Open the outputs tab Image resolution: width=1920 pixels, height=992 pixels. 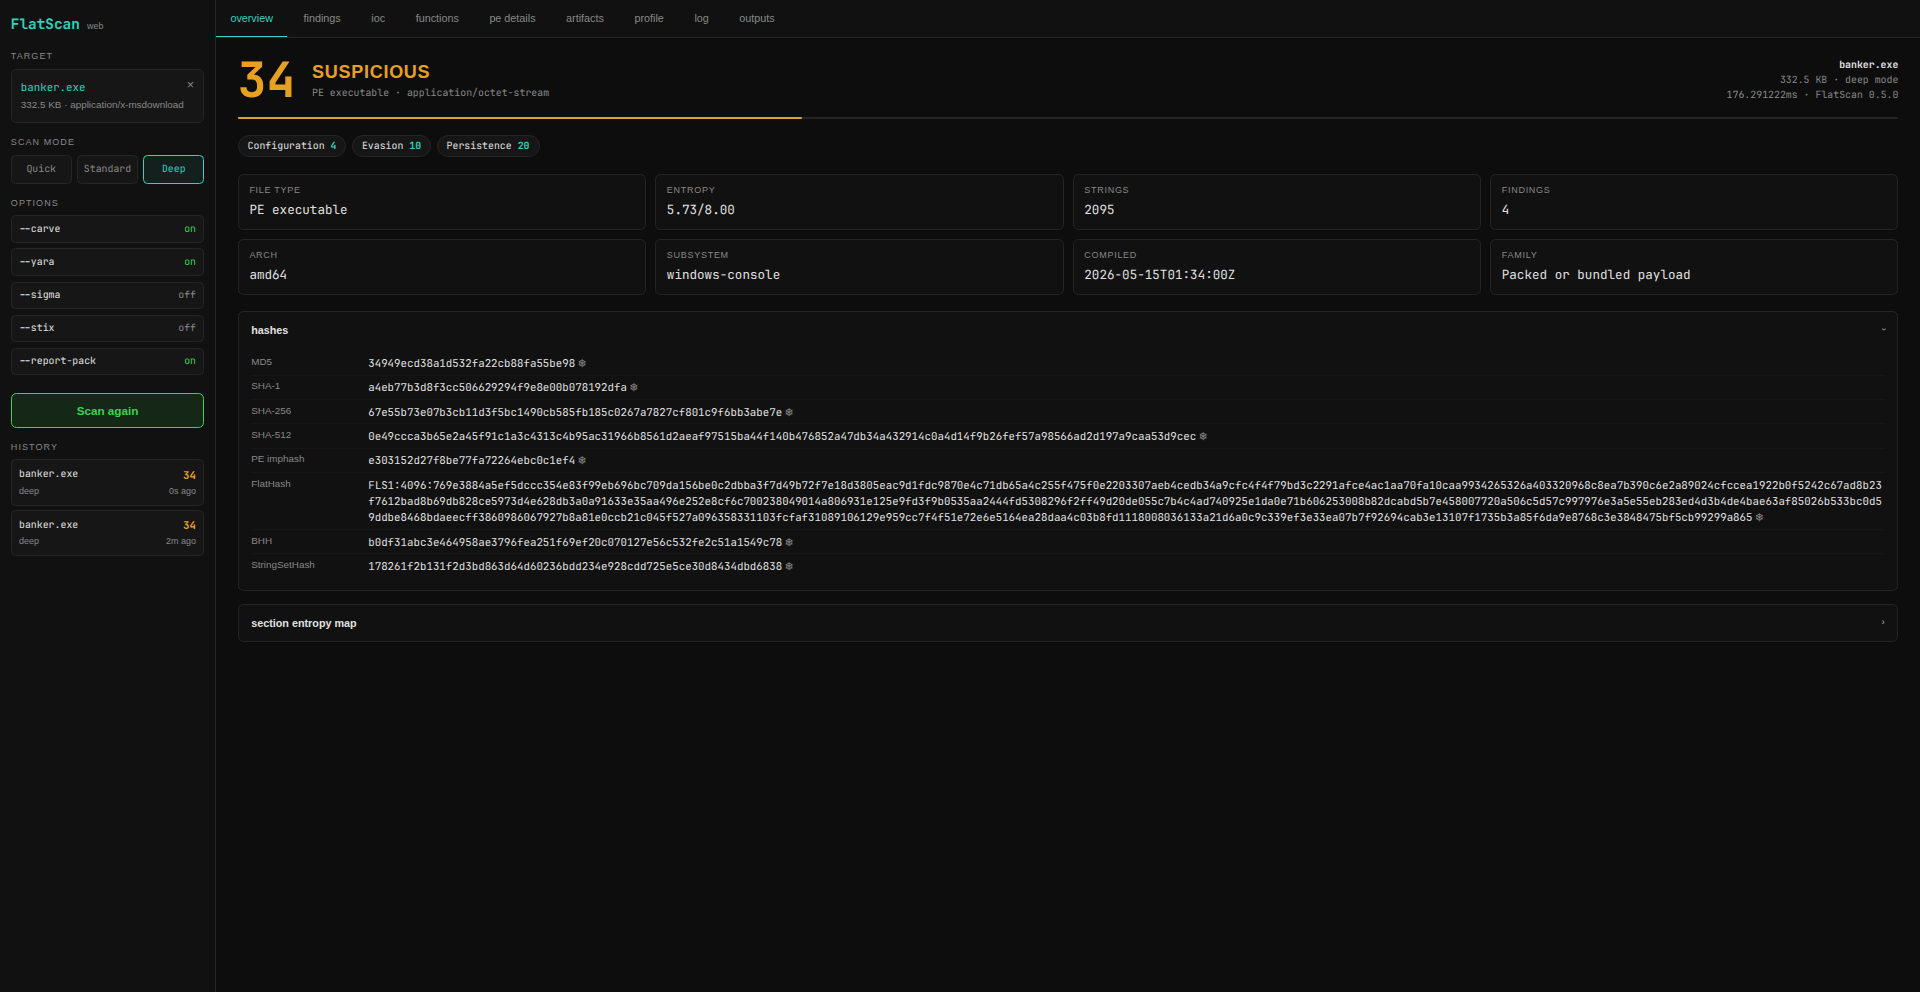[x=757, y=18]
